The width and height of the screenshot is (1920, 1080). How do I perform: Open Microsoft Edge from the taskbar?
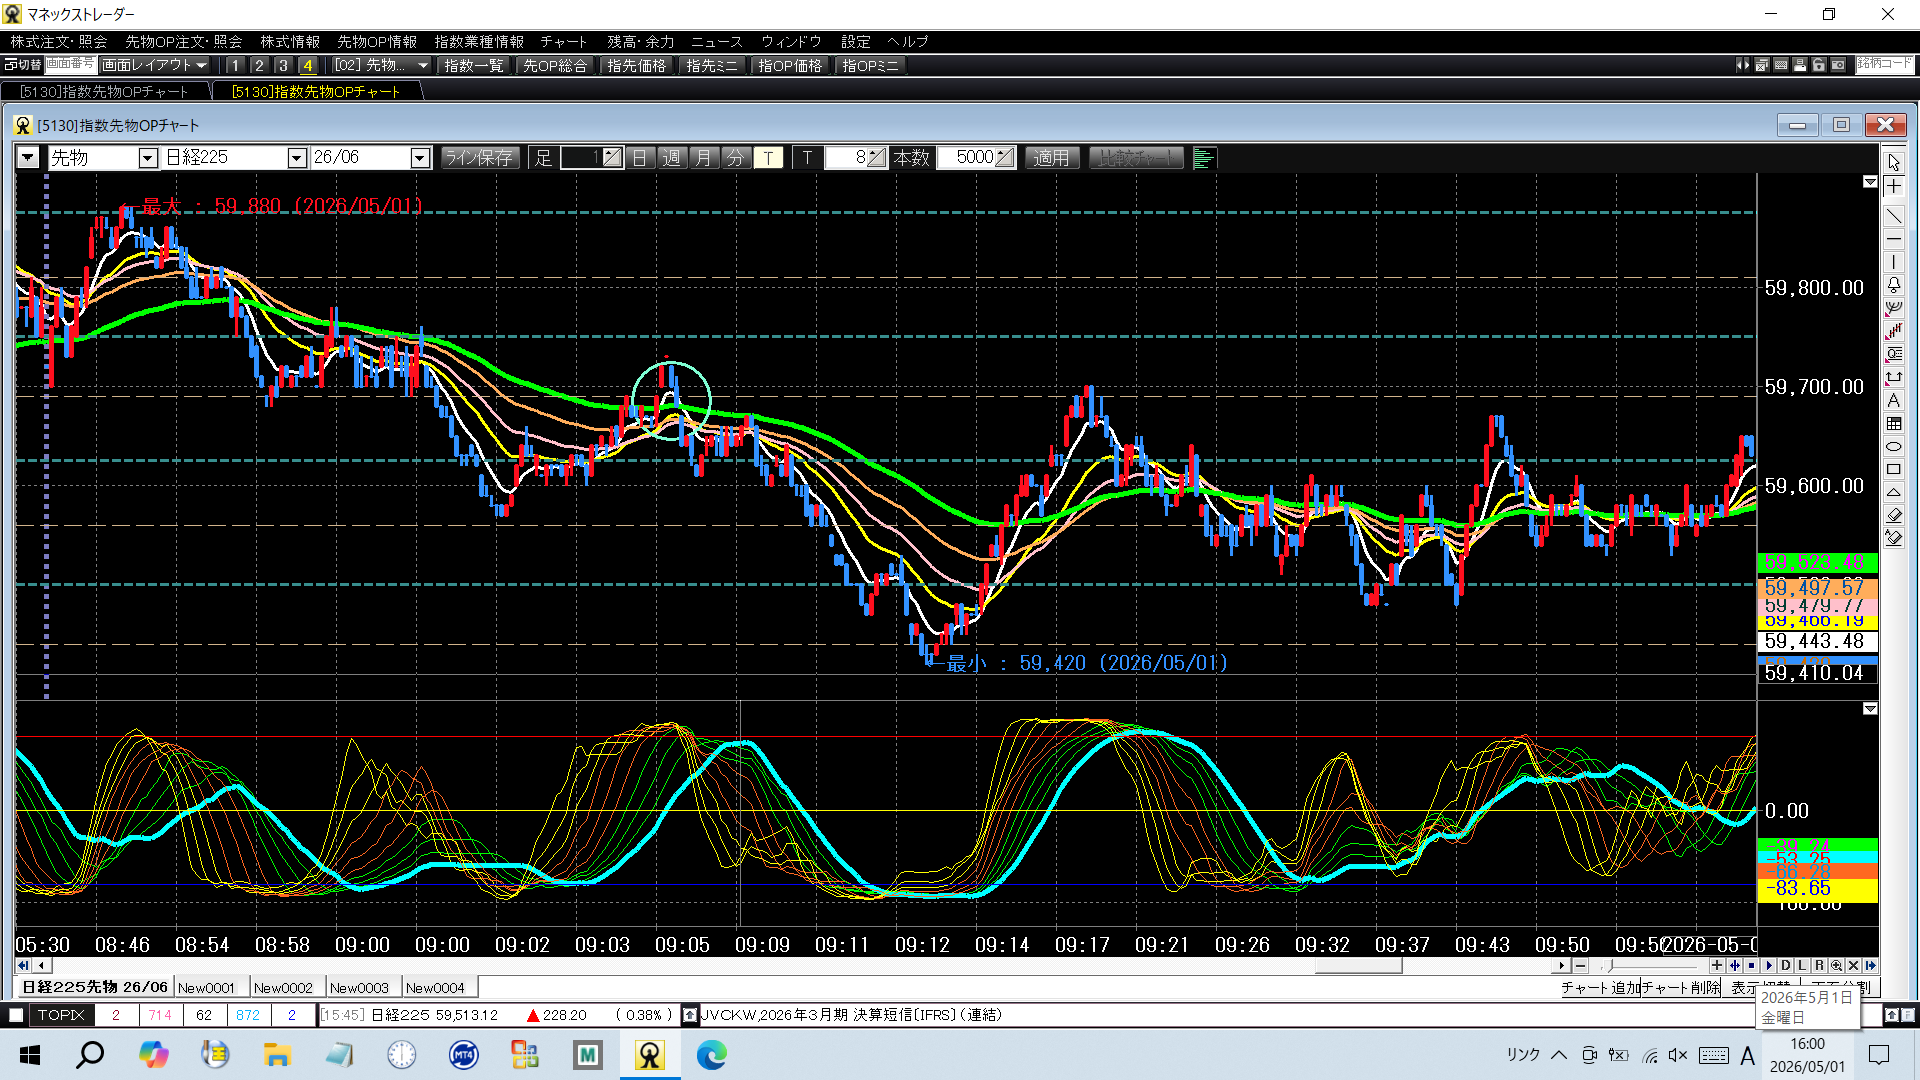pos(712,1055)
